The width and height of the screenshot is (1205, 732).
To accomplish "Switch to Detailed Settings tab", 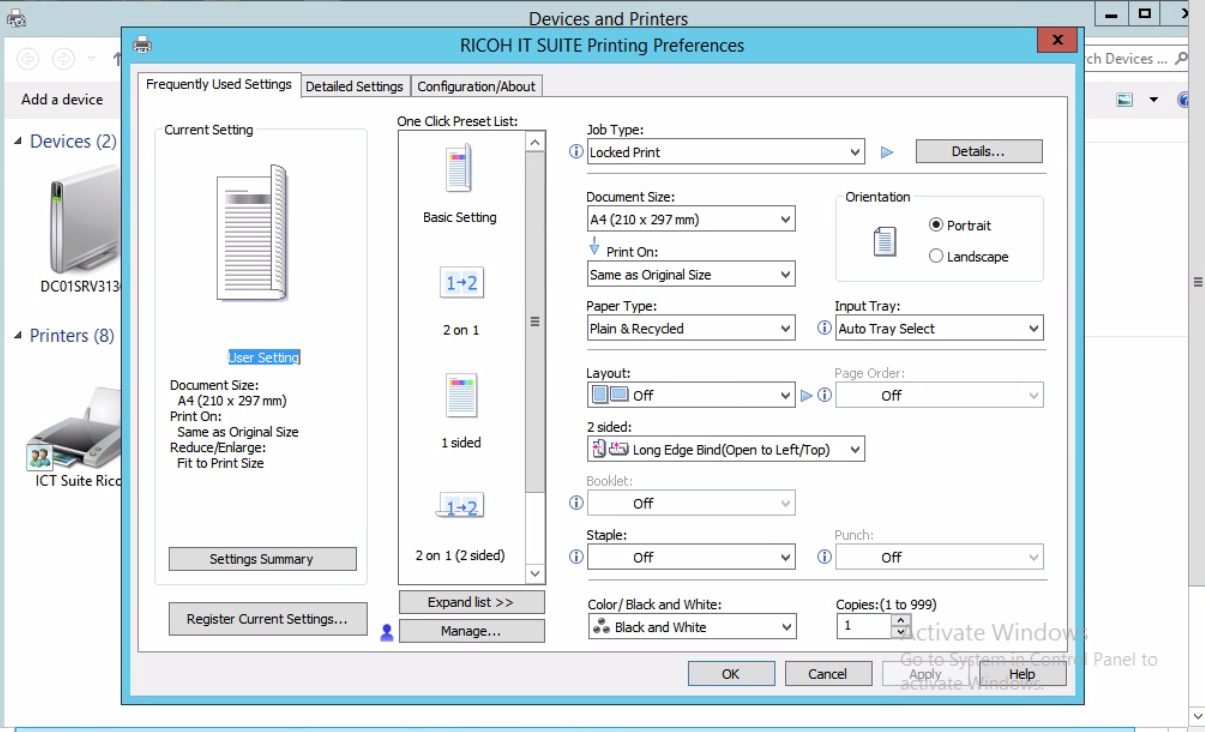I will [354, 86].
